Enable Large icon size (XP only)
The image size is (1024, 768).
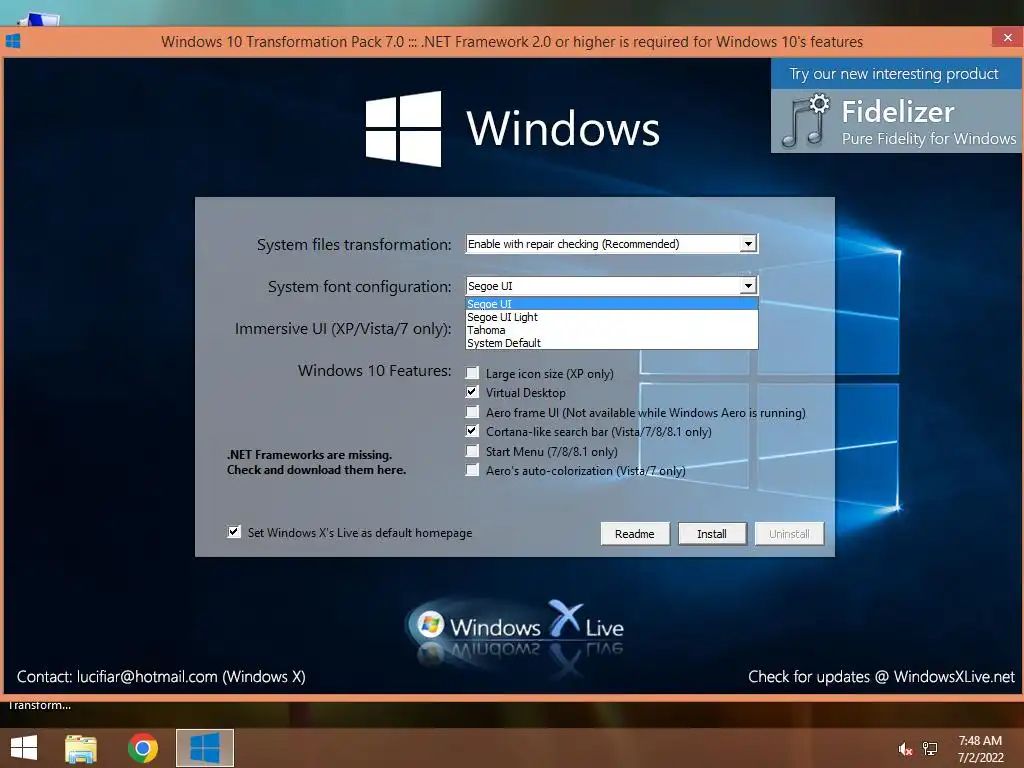472,373
